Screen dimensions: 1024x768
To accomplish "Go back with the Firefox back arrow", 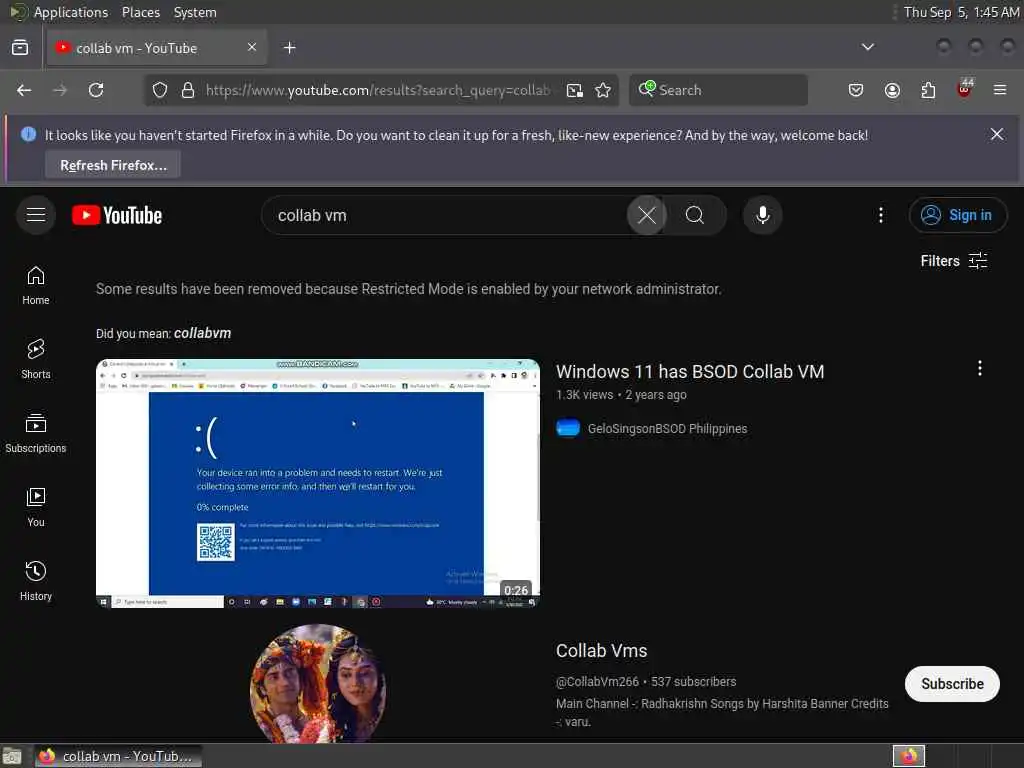I will point(24,90).
